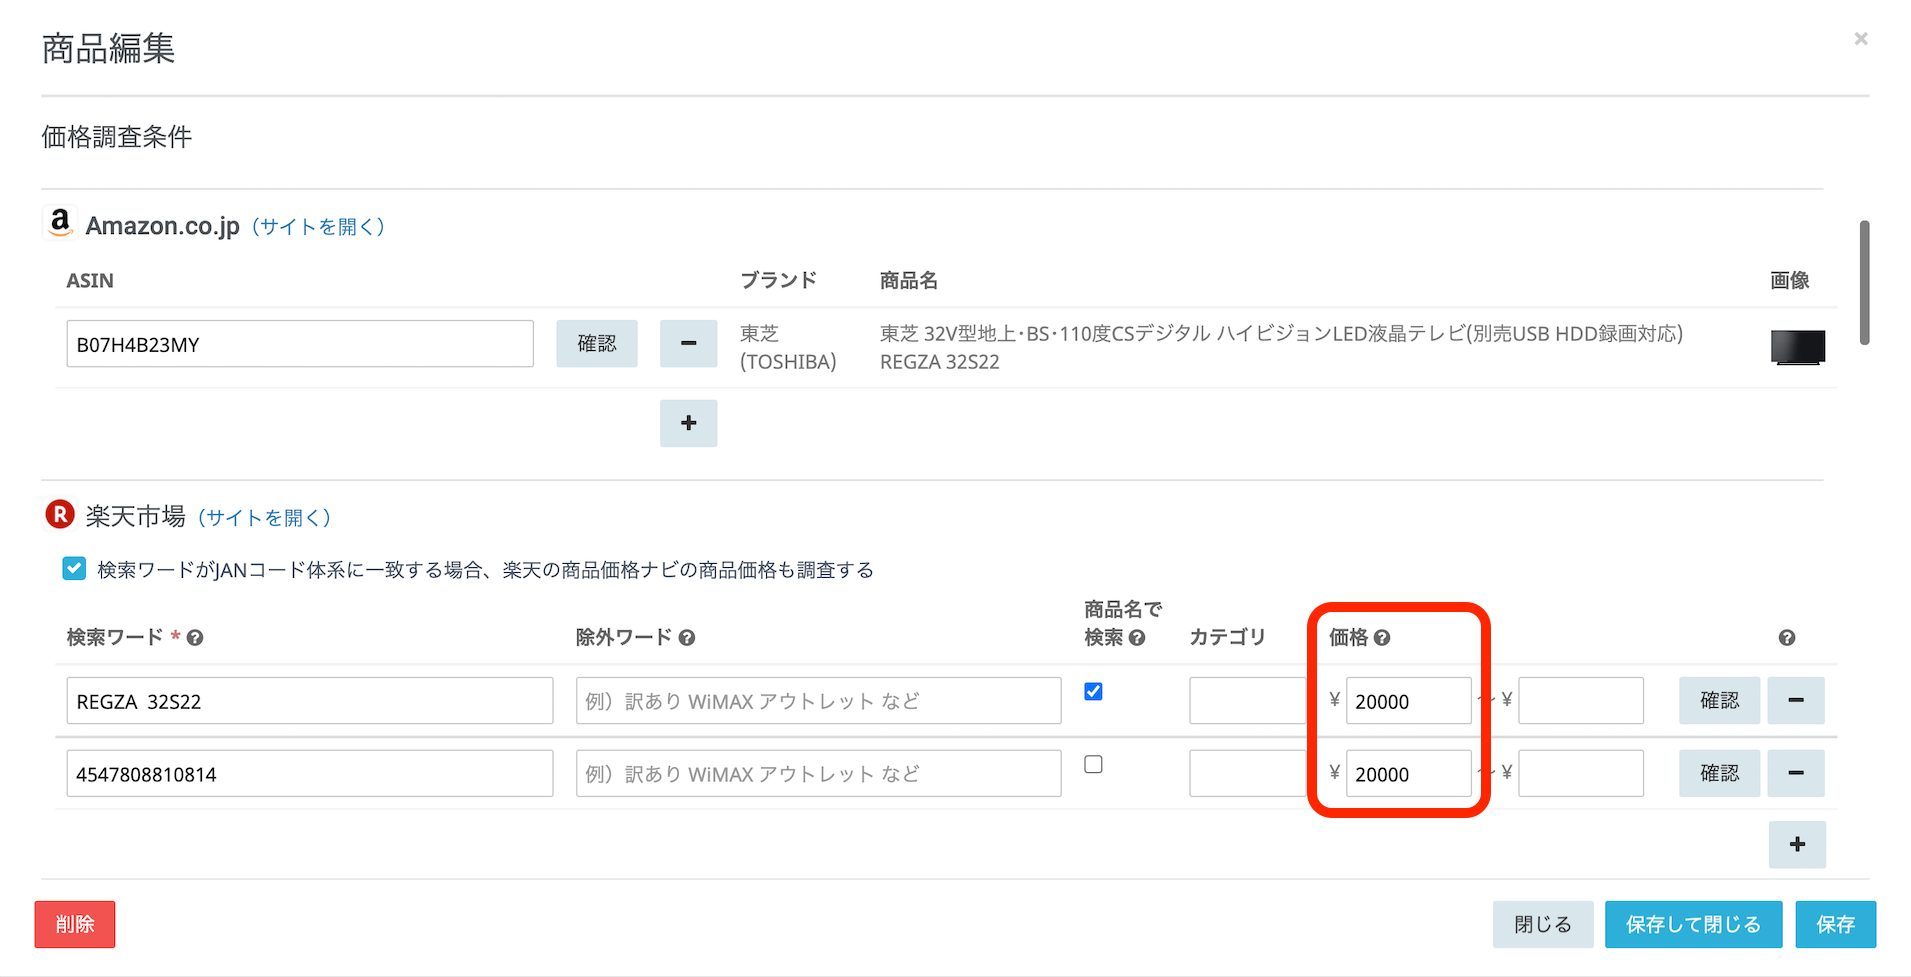Viewport: 1911px width, 977px height.
Task: Open the カテゴリ field in the second row
Action: (1247, 773)
